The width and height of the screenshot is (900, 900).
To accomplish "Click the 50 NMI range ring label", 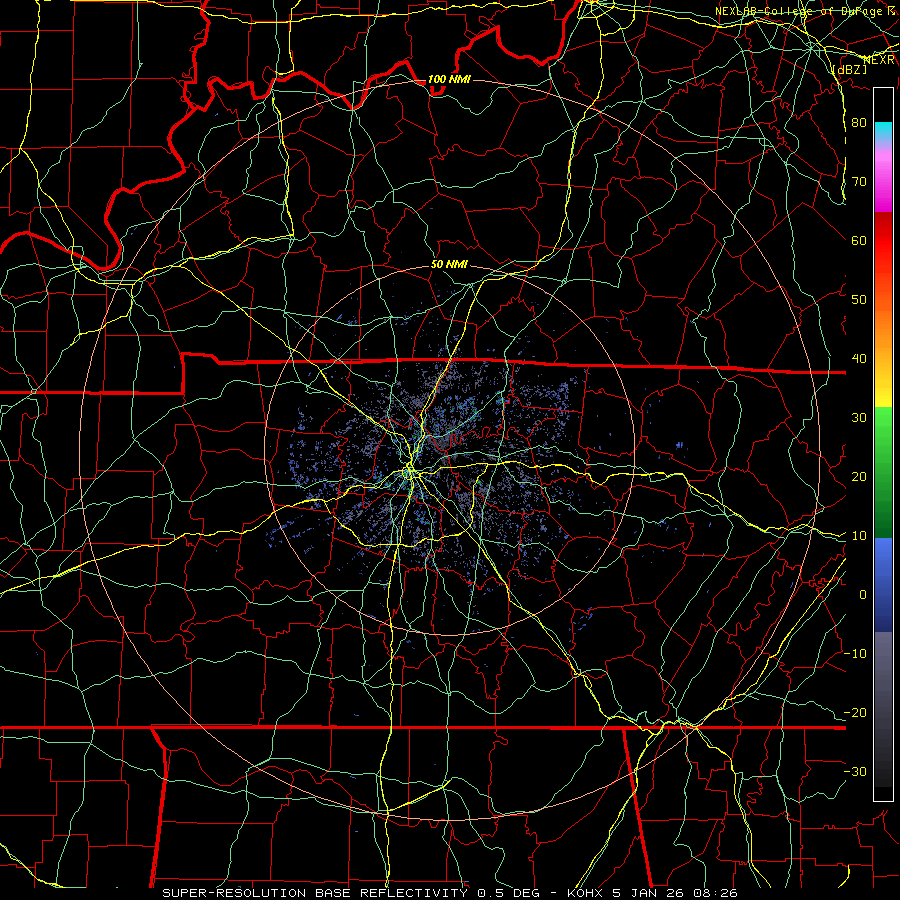I will coord(449,265).
